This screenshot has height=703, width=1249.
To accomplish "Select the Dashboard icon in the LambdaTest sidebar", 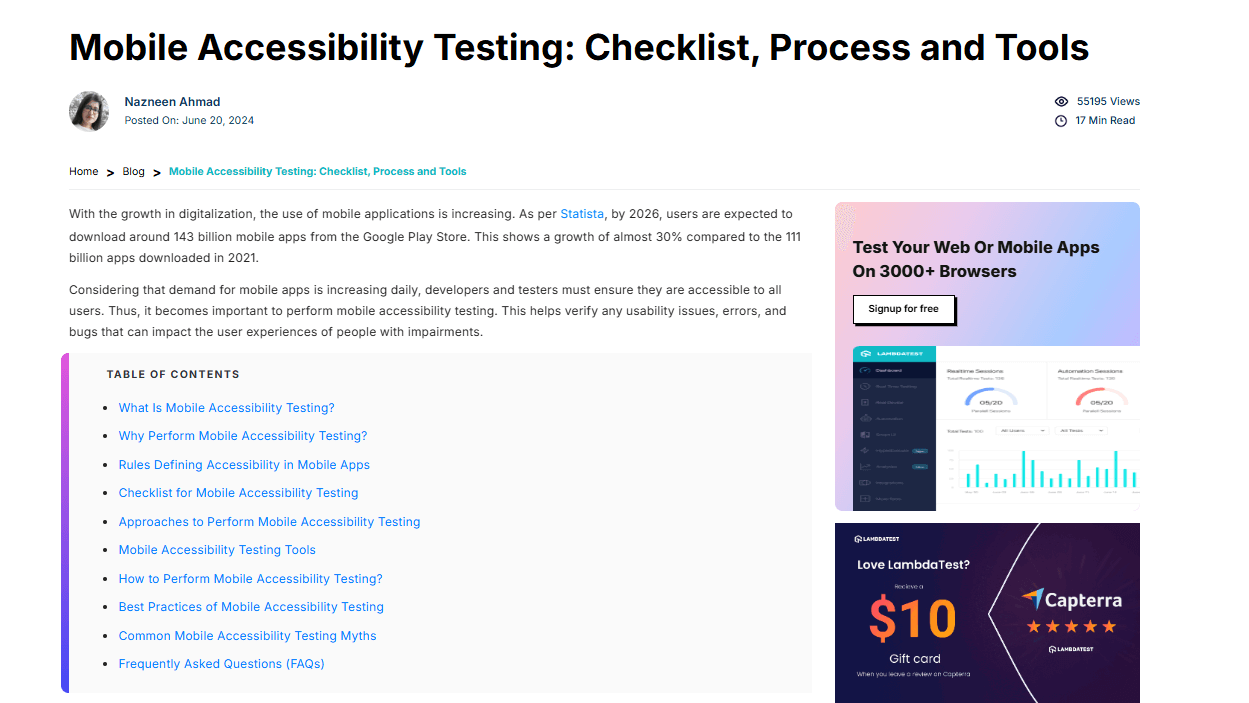I will coord(865,371).
